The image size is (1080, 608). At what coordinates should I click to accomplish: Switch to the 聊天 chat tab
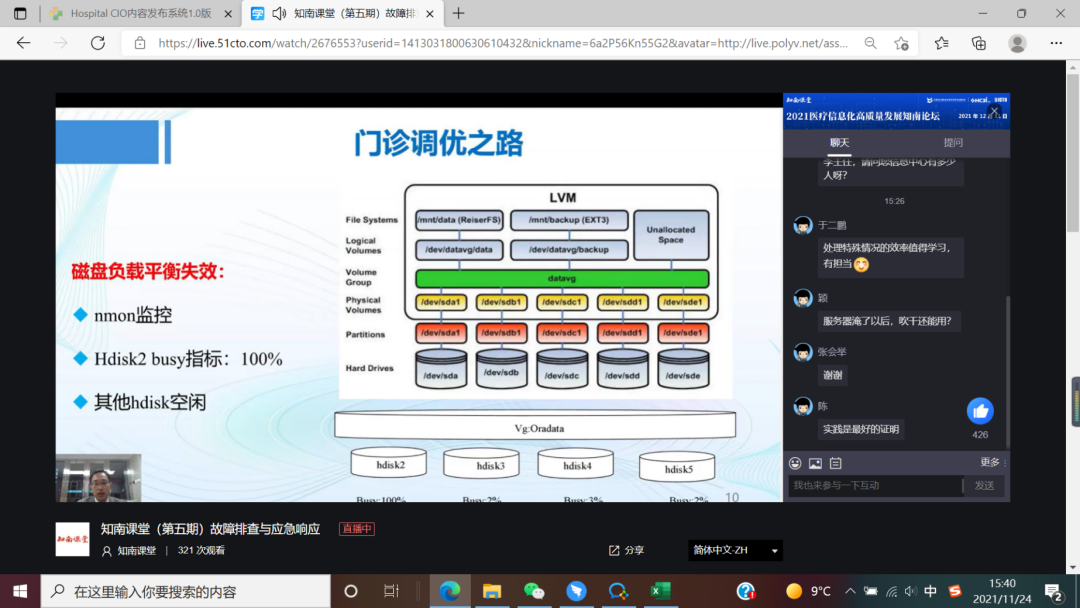pyautogui.click(x=840, y=143)
